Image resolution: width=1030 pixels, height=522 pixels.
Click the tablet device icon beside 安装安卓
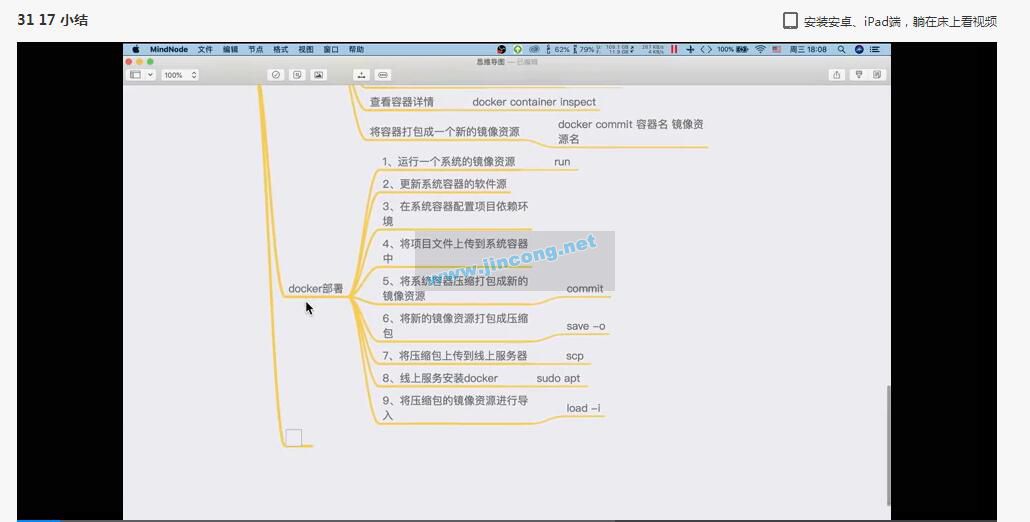790,20
